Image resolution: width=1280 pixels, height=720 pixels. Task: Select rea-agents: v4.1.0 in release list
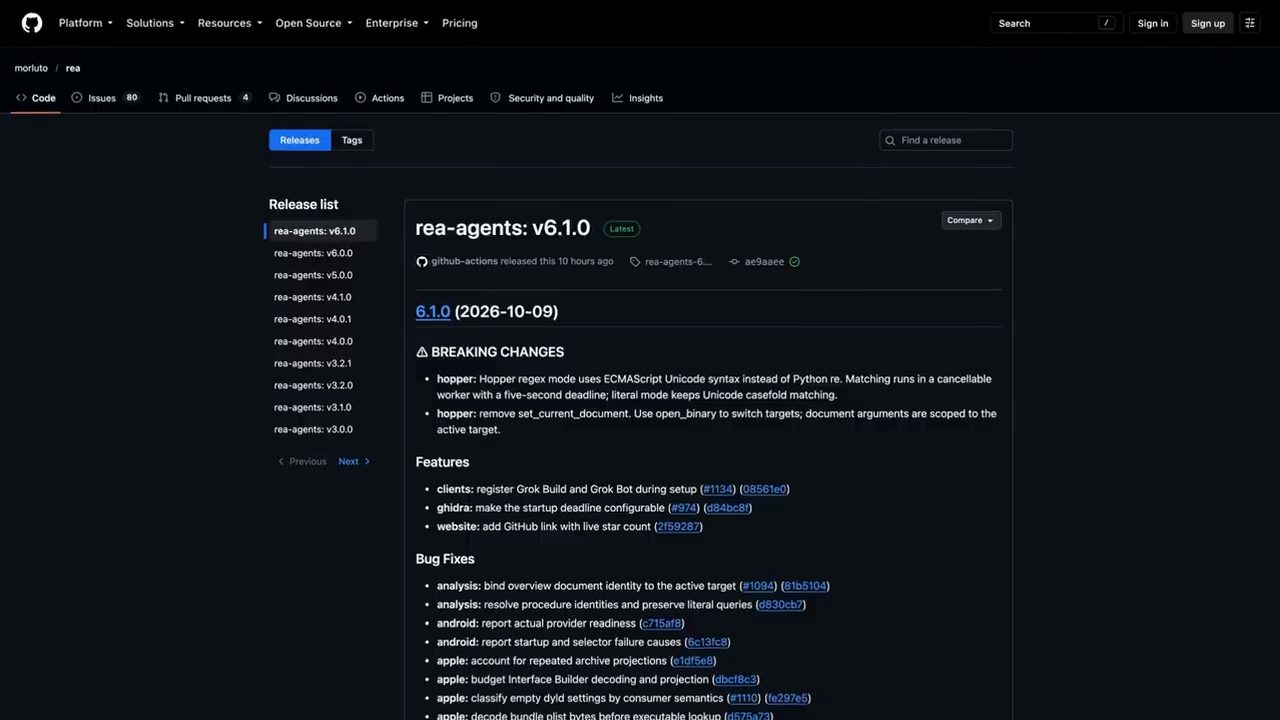tap(313, 297)
